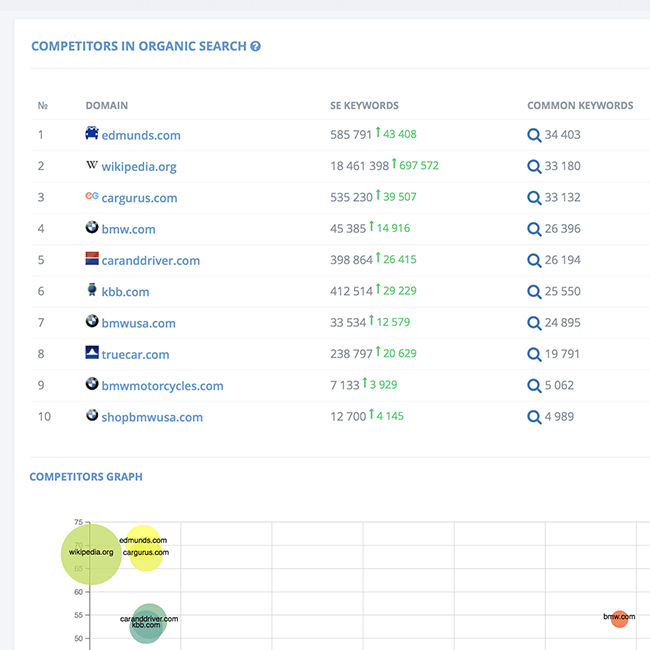Click the magnifier icon beside 19 791

(534, 354)
